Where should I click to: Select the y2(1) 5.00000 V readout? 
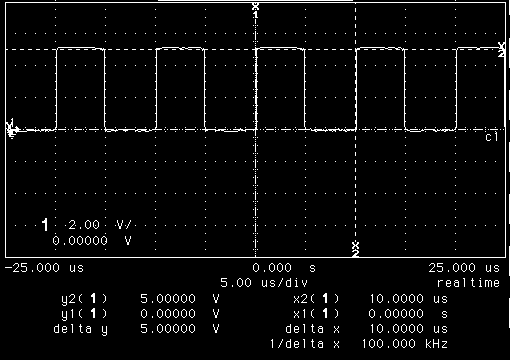point(140,298)
